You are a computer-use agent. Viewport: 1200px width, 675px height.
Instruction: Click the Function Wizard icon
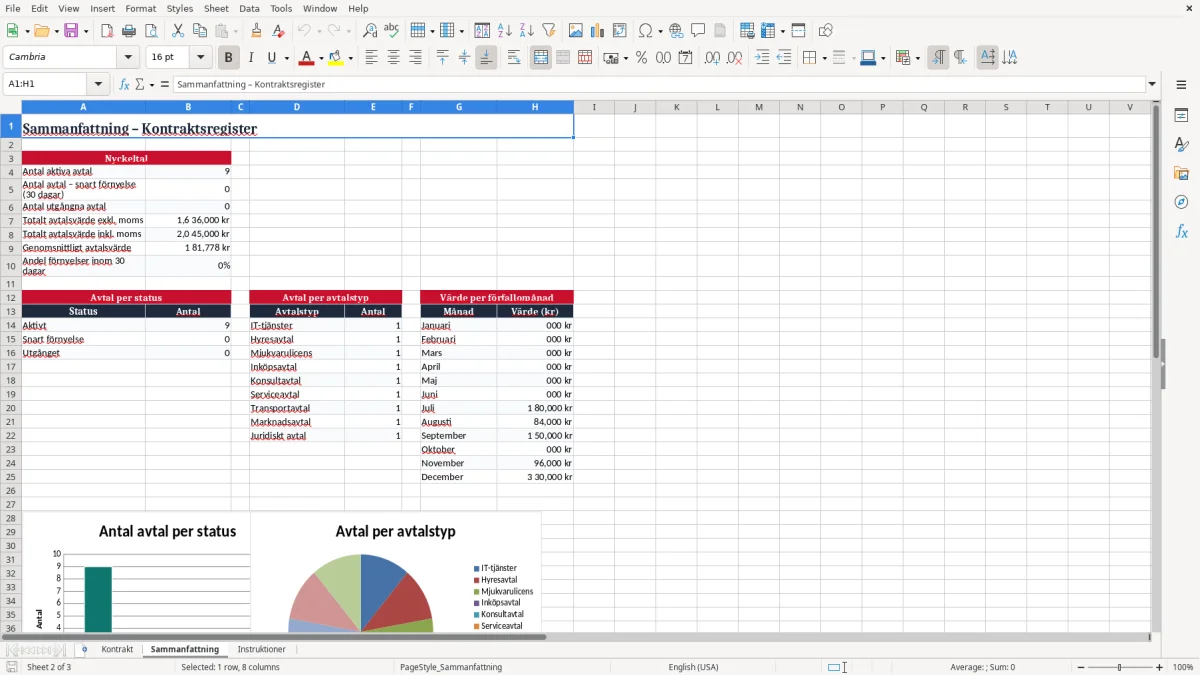click(x=125, y=84)
